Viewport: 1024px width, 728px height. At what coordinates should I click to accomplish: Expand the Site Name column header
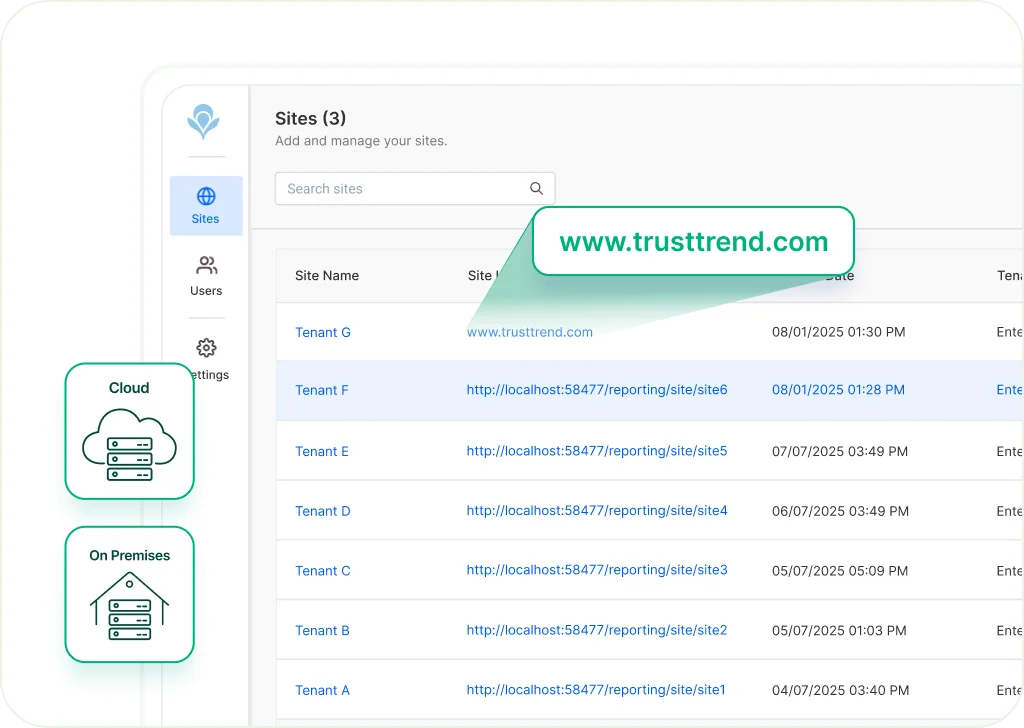327,275
